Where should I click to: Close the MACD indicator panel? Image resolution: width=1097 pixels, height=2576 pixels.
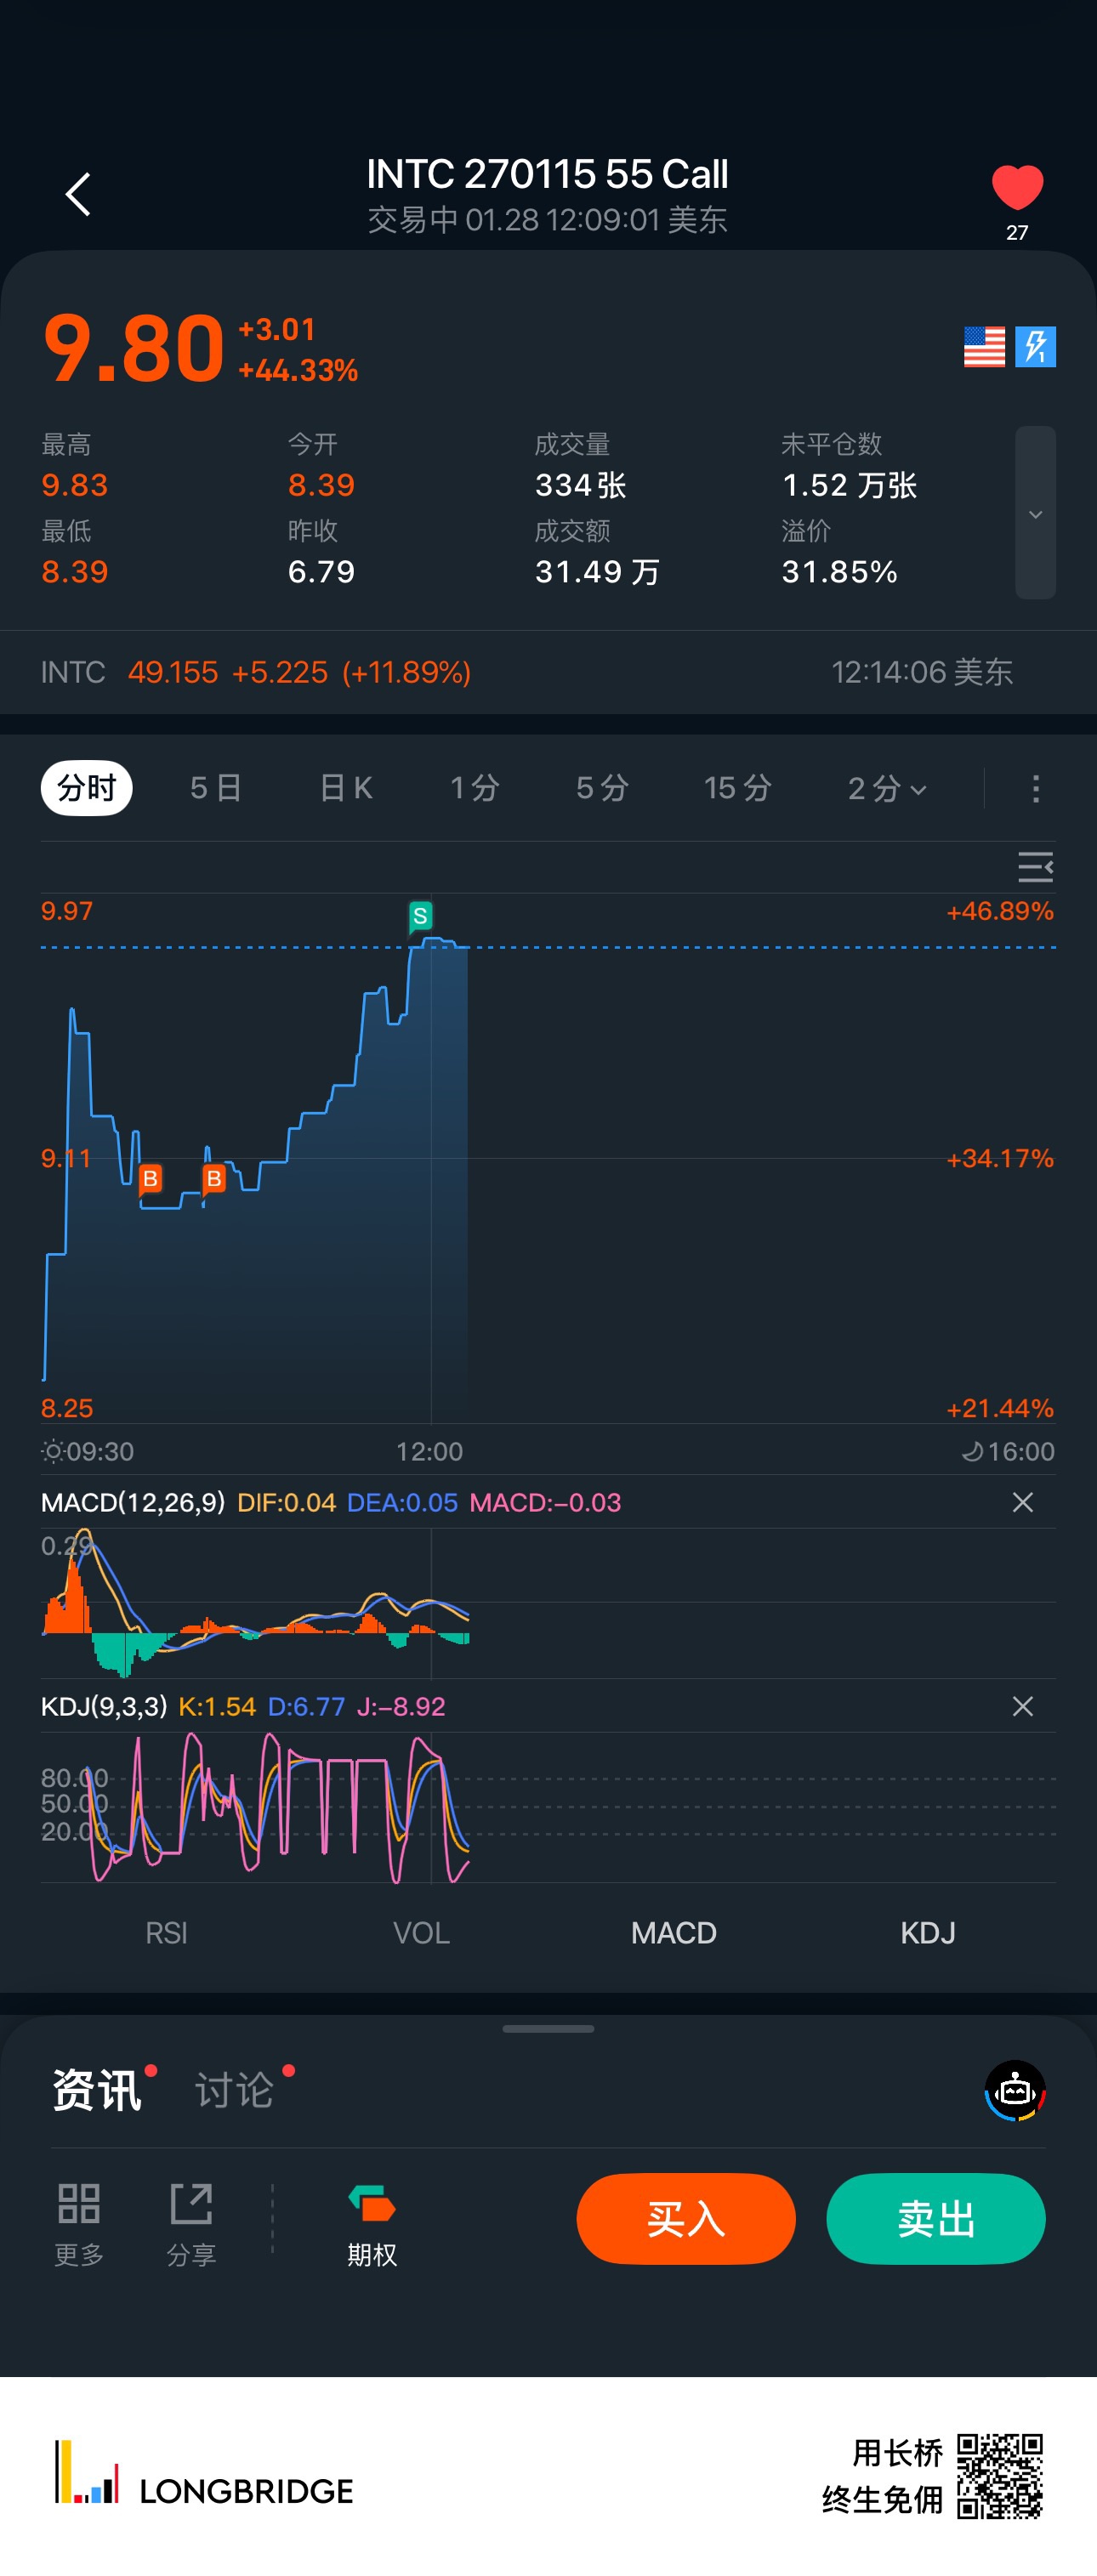[x=1022, y=1502]
